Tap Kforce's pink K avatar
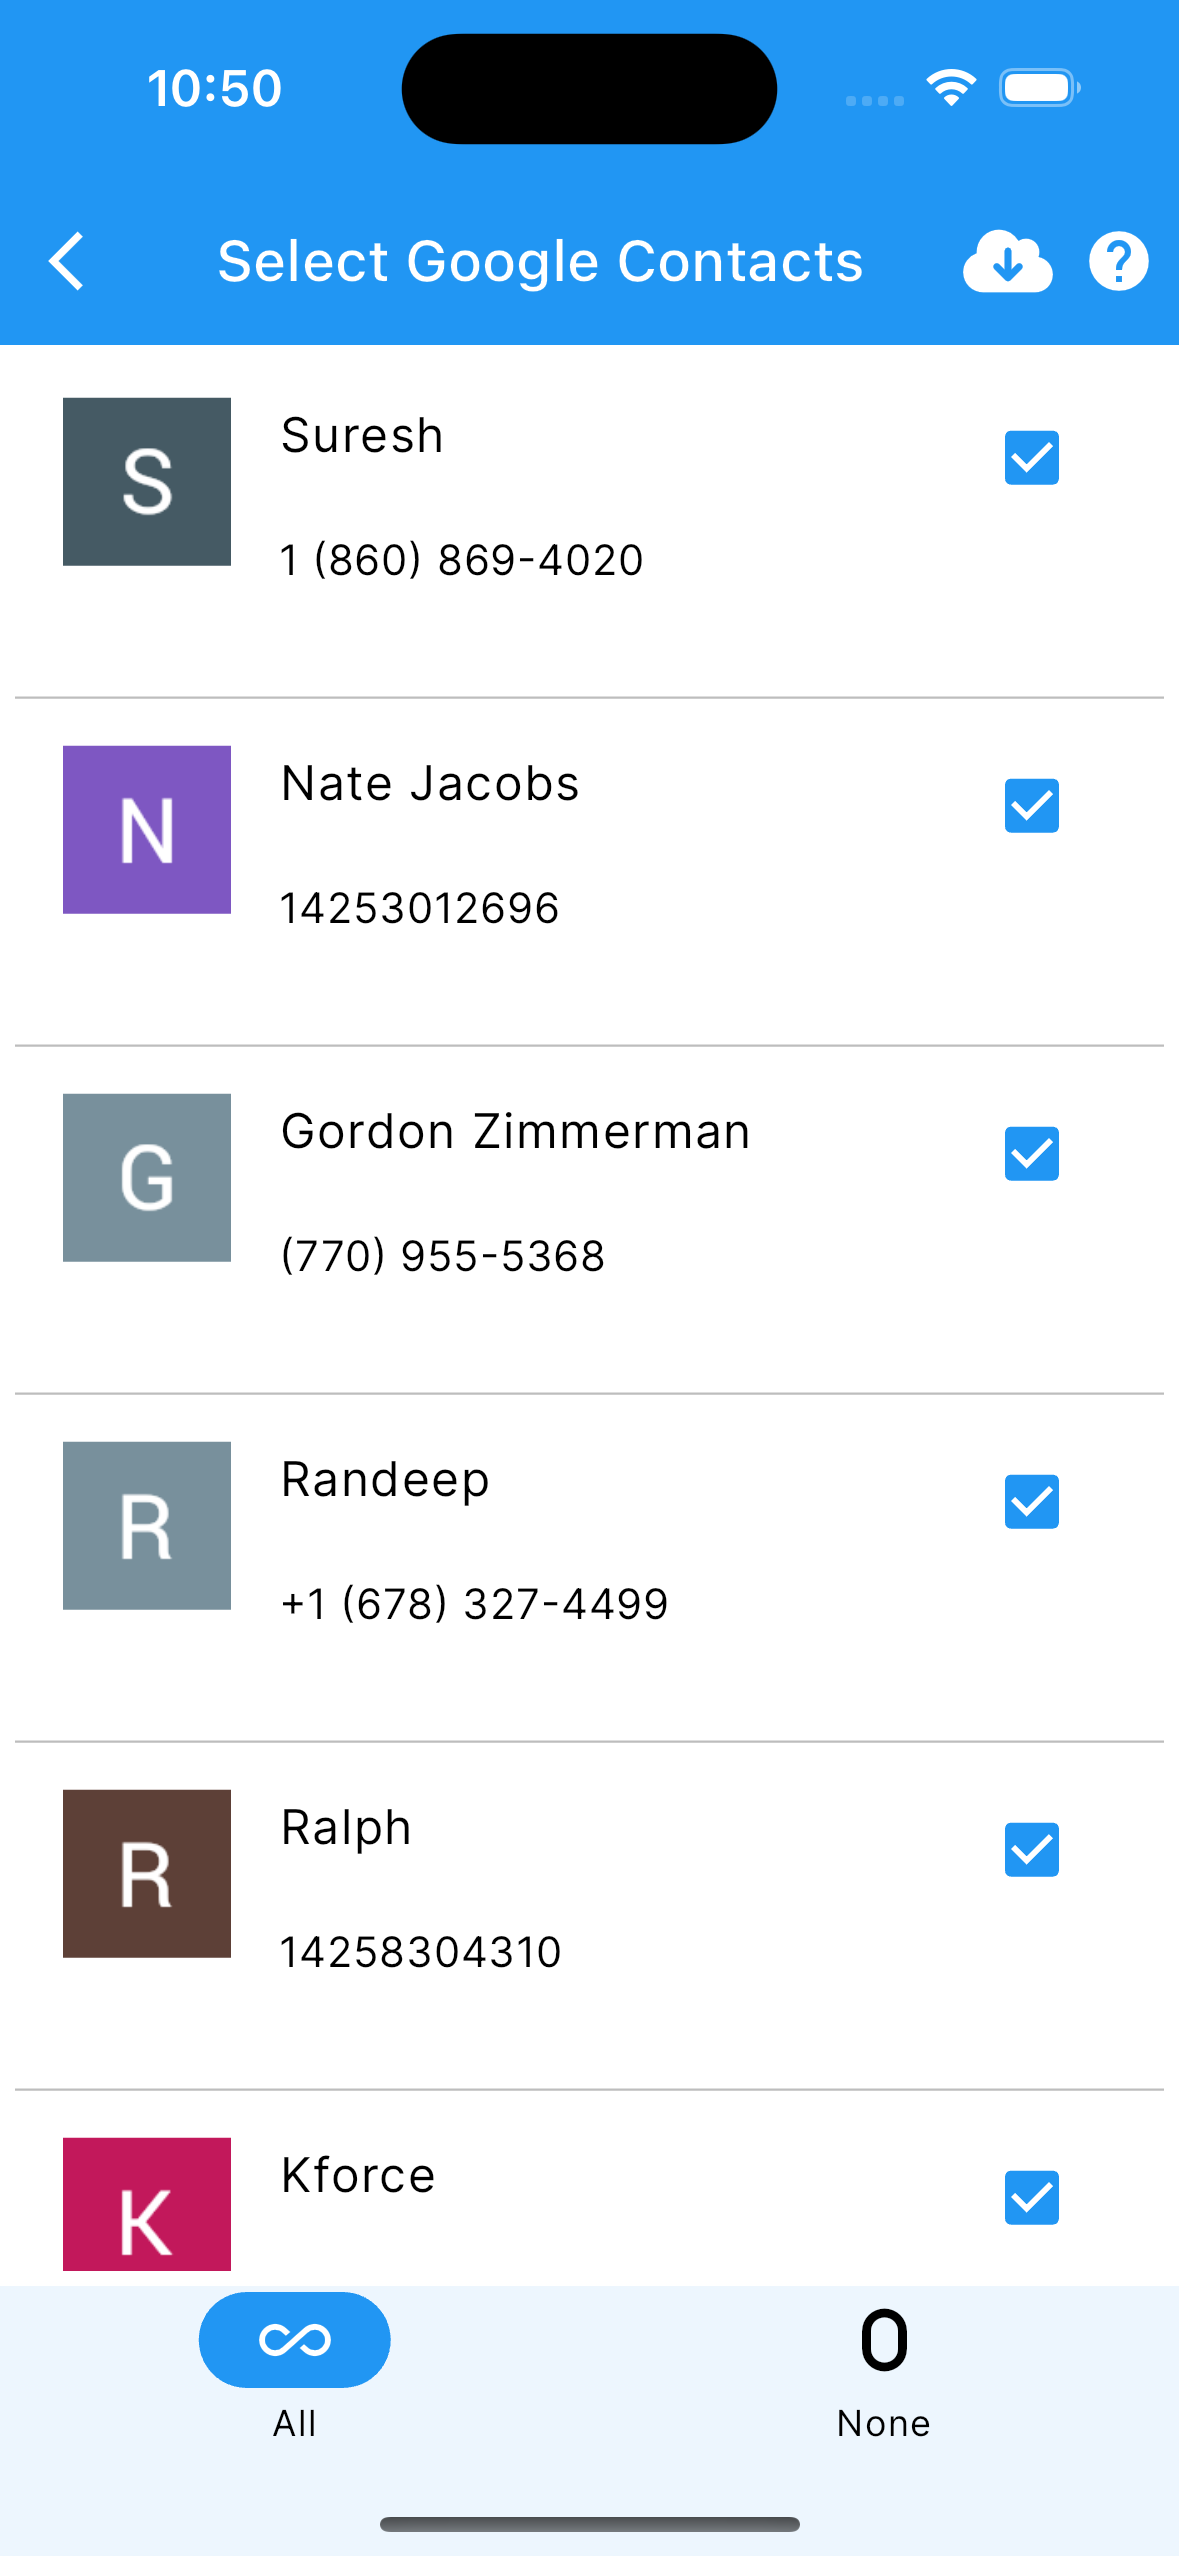 (147, 2205)
